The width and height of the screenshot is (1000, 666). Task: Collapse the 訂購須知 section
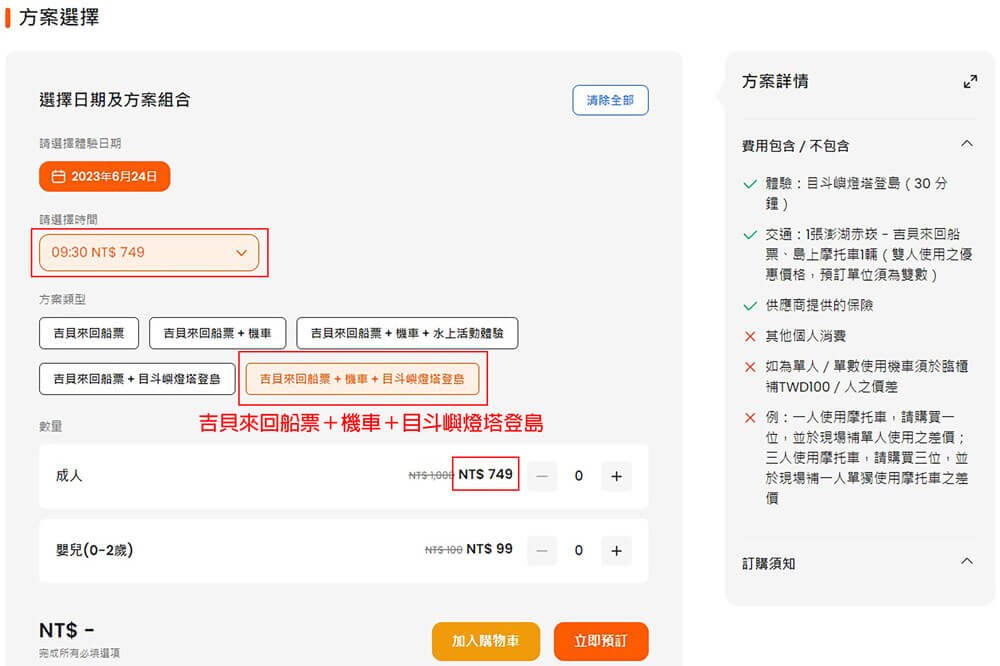click(966, 562)
